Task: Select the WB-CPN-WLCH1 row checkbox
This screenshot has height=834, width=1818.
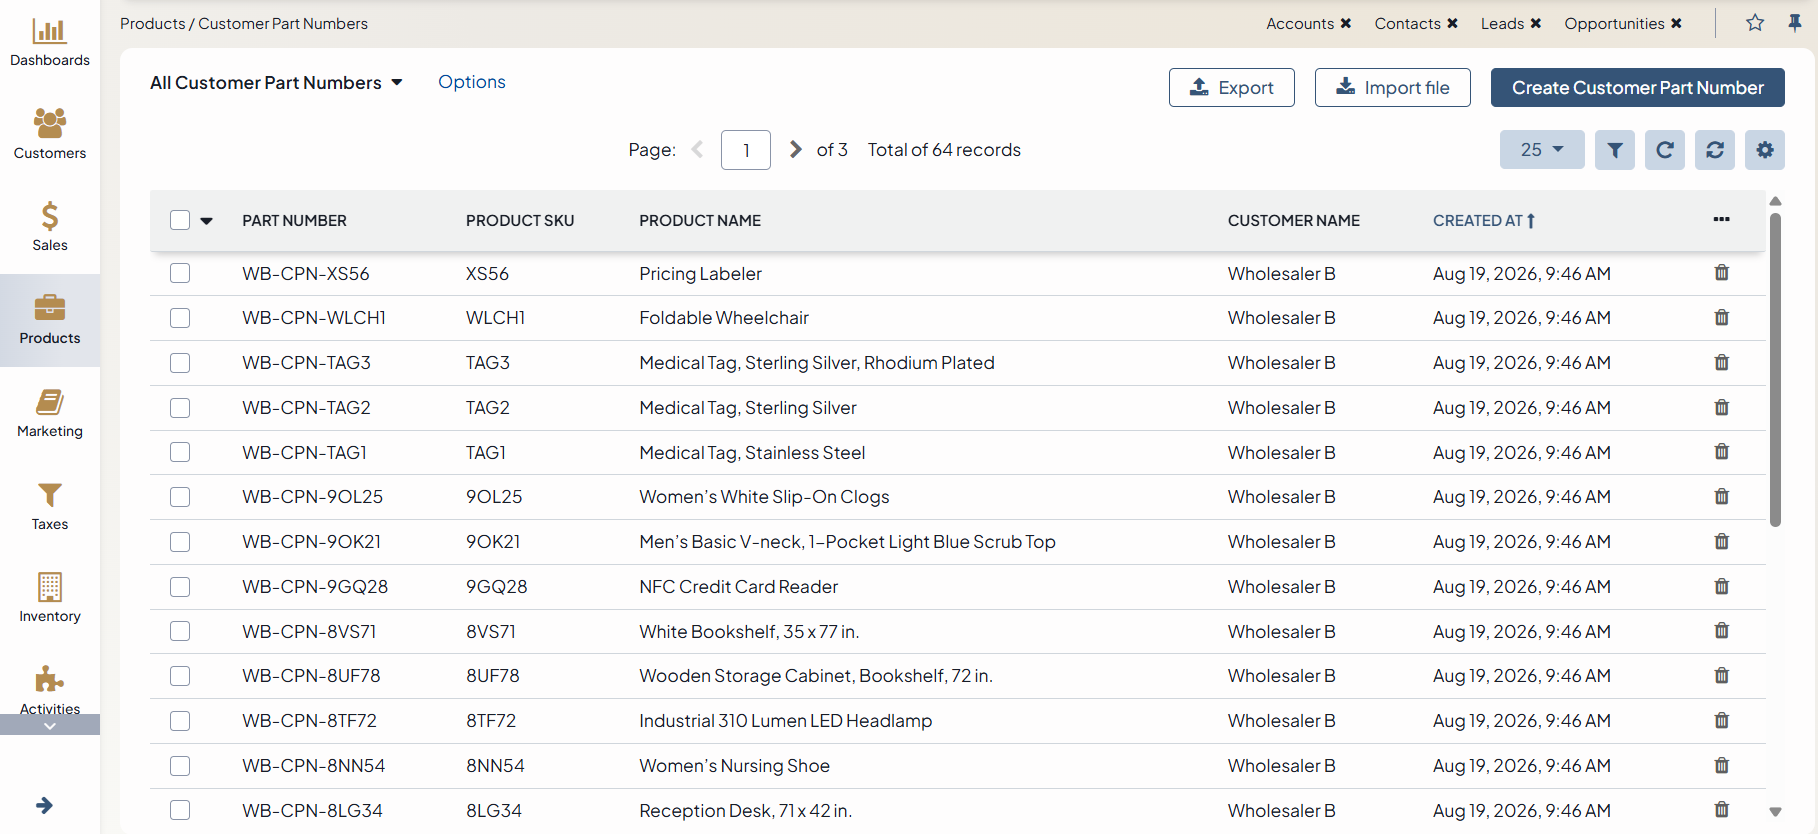Action: coord(180,318)
